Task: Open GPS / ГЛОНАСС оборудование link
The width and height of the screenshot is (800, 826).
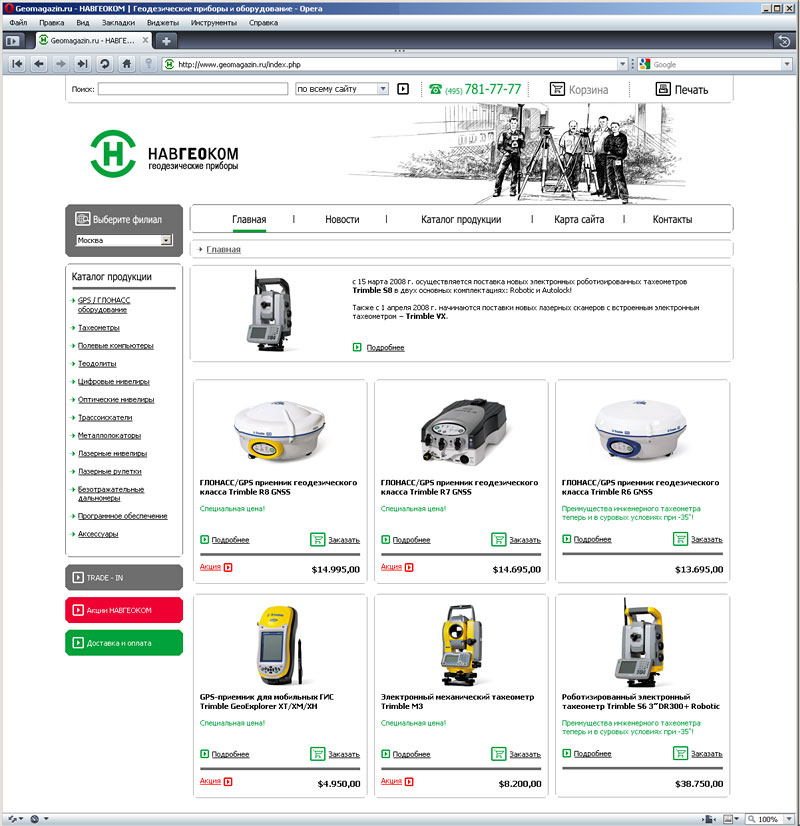Action: pos(104,304)
